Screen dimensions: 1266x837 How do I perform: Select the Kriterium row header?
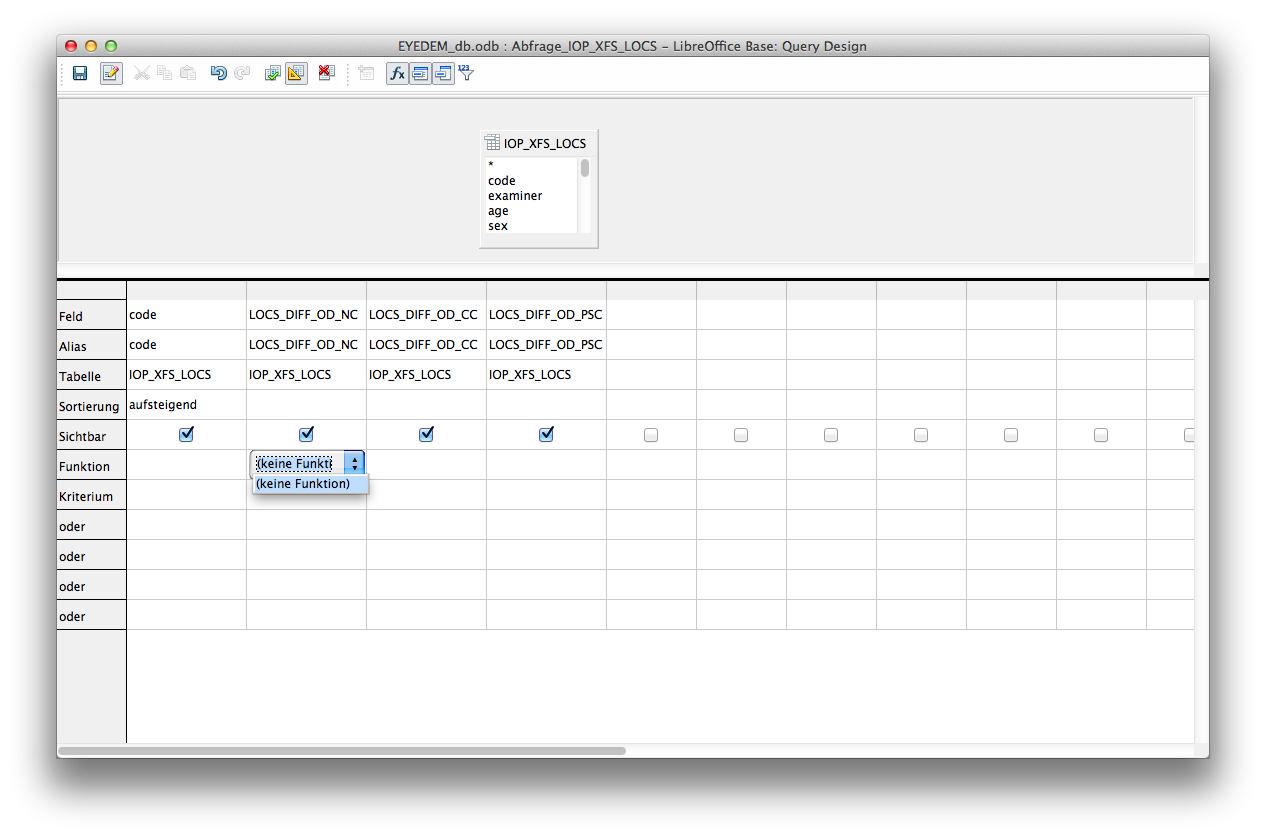click(91, 495)
